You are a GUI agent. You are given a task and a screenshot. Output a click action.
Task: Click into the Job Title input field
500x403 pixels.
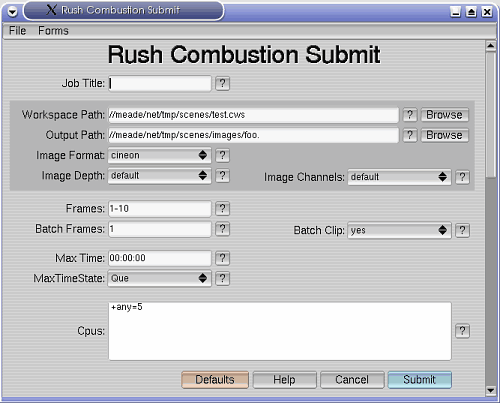160,83
